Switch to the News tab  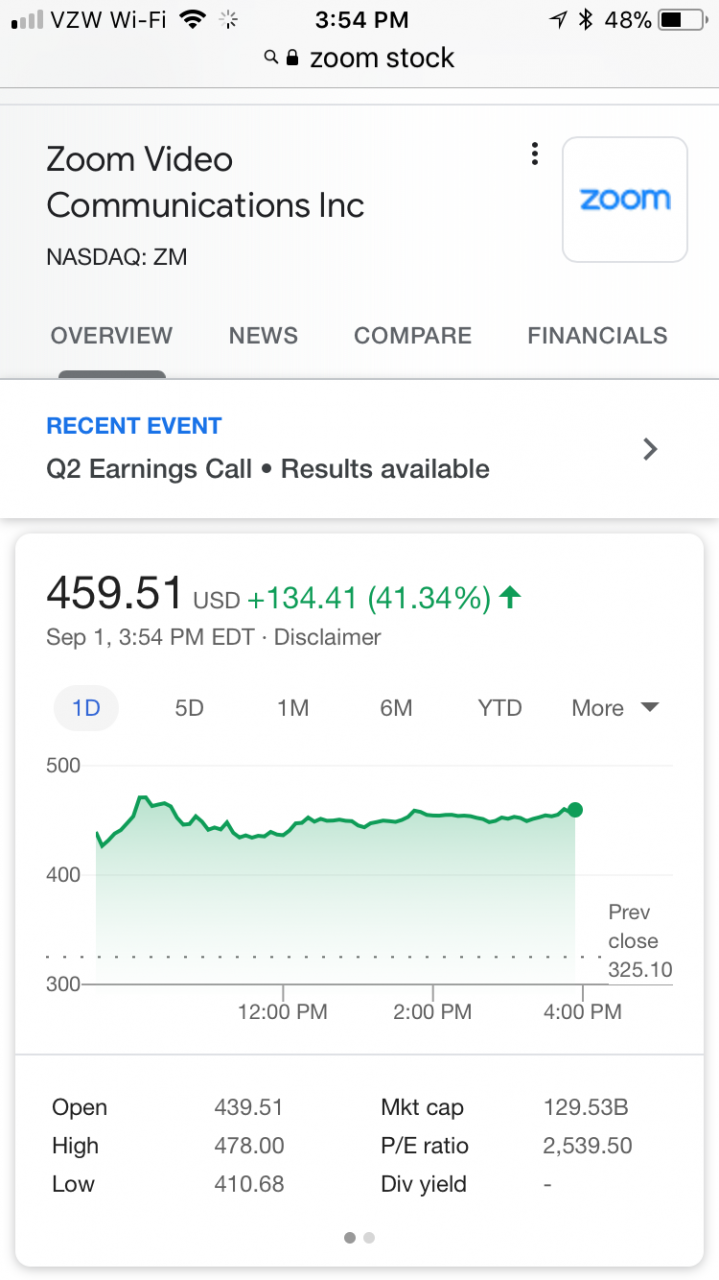coord(263,335)
